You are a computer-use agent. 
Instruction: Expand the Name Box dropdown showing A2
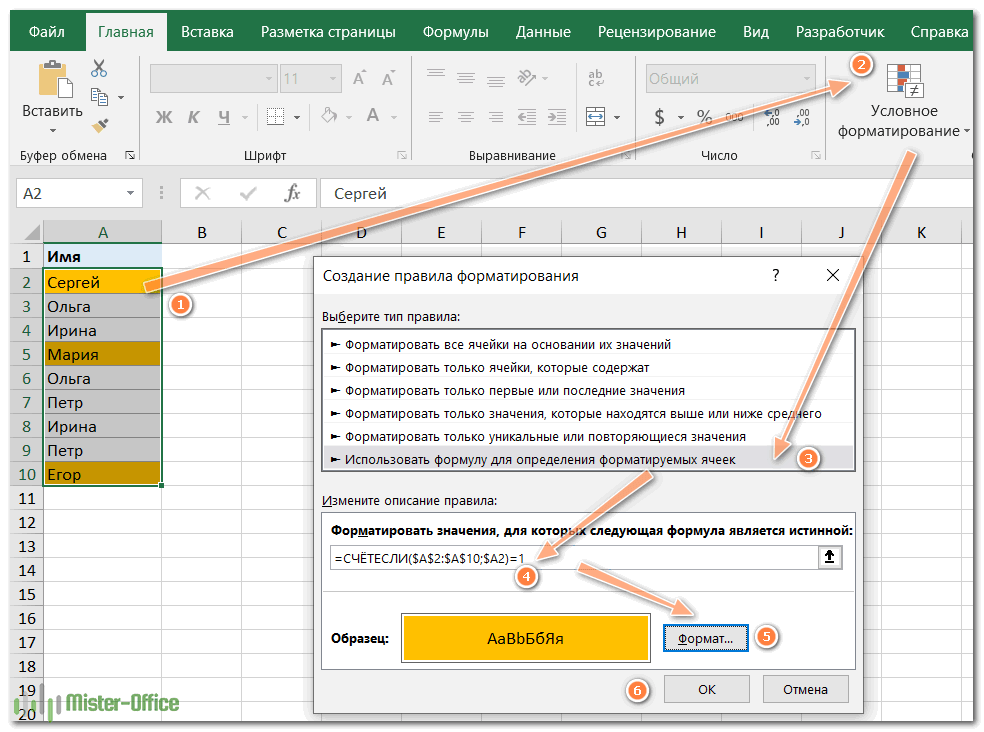131,193
